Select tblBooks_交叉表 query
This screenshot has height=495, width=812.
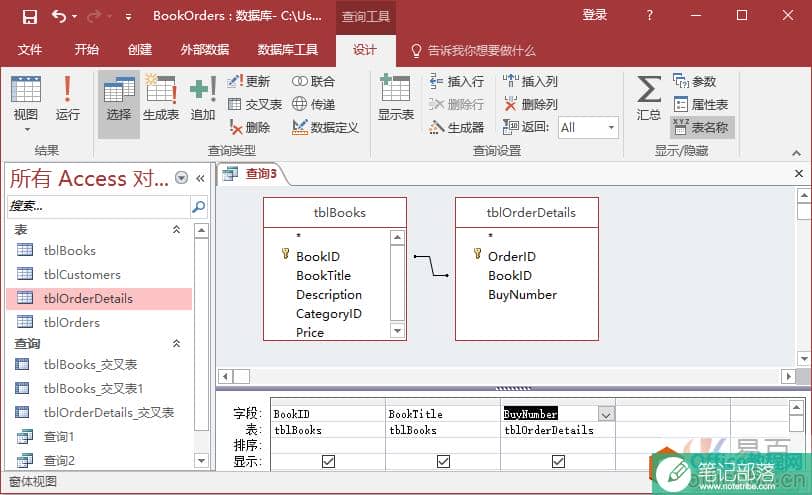[99, 365]
